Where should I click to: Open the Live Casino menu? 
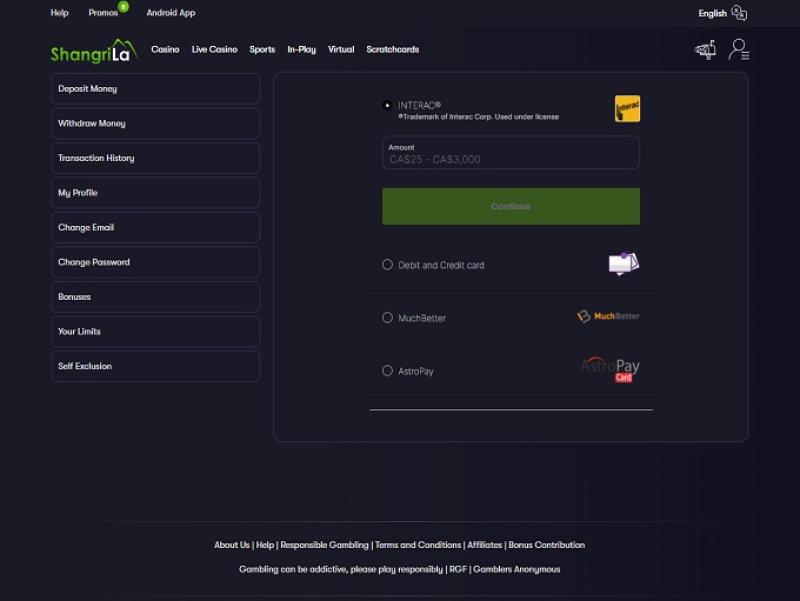[214, 49]
